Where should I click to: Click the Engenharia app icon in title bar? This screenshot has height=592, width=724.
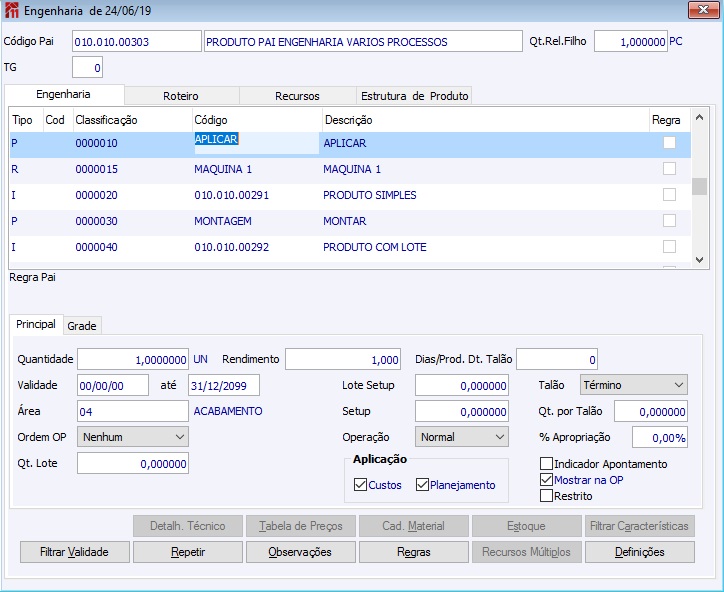click(x=10, y=10)
